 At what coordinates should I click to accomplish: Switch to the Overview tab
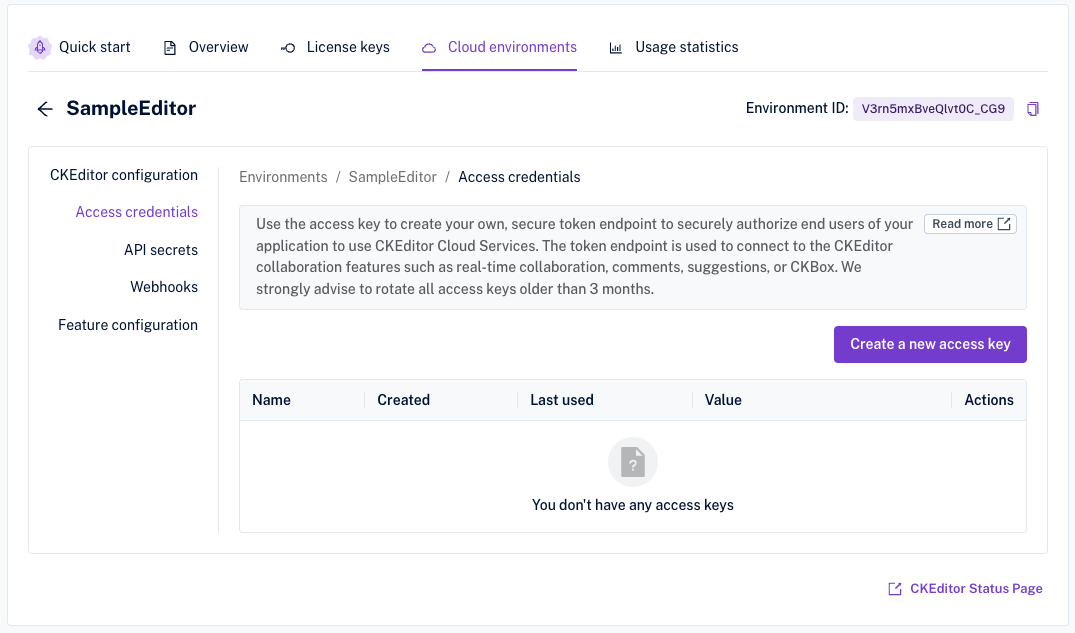[206, 47]
